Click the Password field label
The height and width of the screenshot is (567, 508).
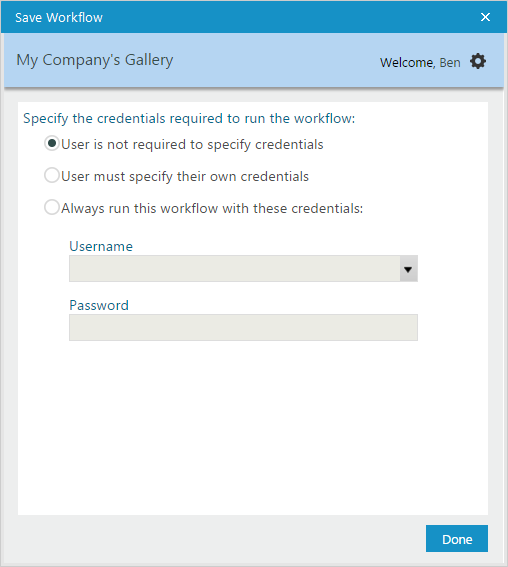(99, 306)
